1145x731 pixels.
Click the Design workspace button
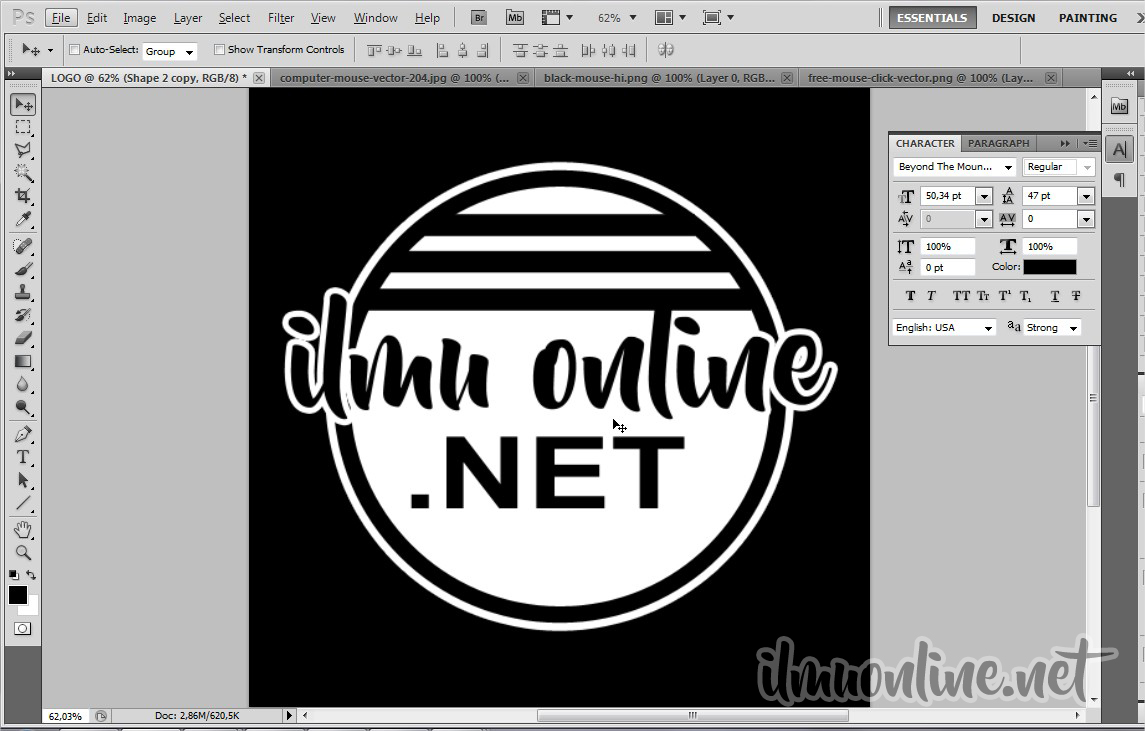tap(1013, 18)
